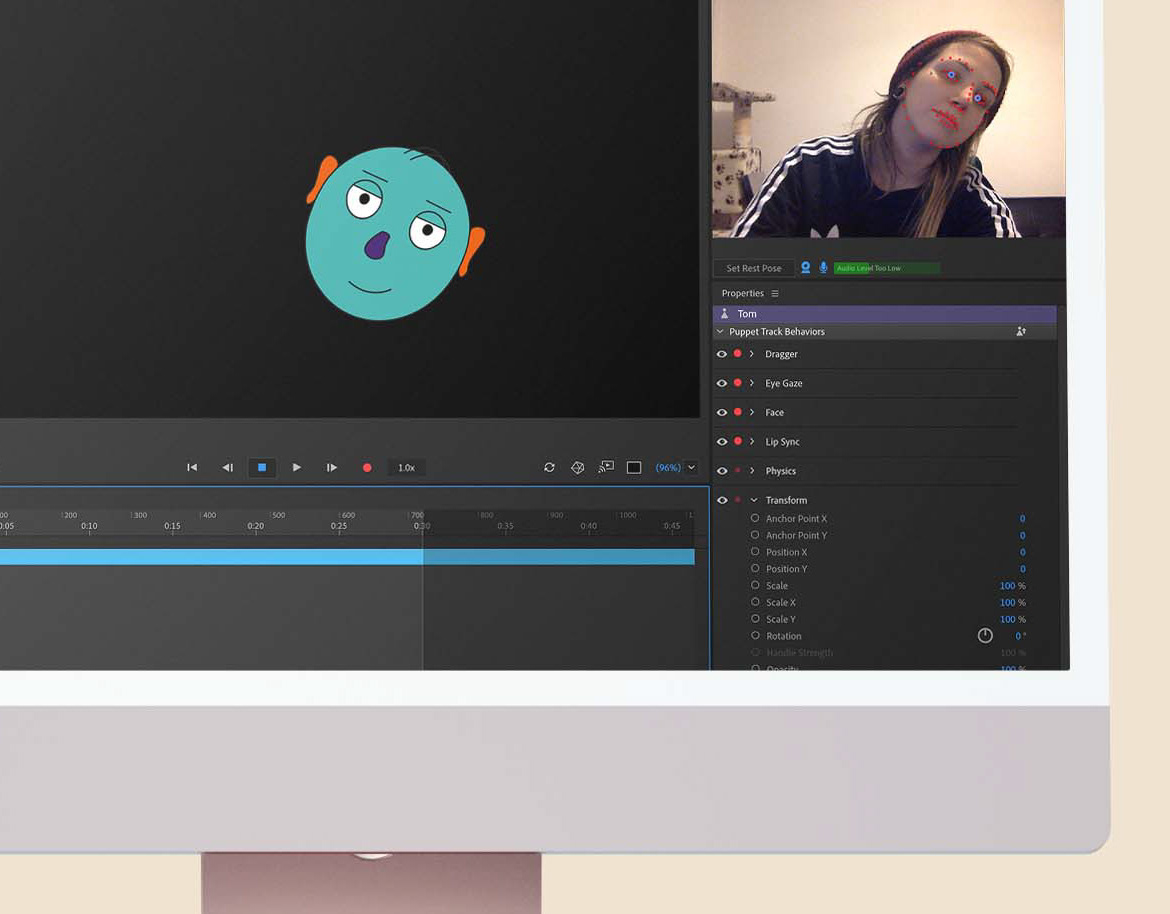Arm the Rotation parameter circle

pyautogui.click(x=755, y=636)
